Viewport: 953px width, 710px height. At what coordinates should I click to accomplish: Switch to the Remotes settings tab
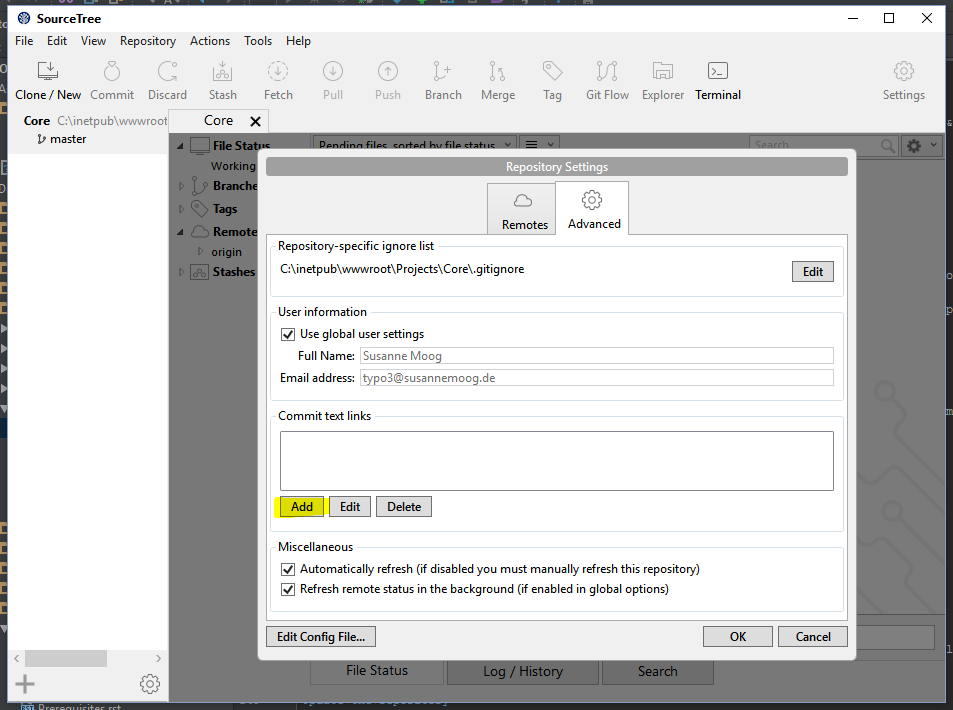point(521,209)
